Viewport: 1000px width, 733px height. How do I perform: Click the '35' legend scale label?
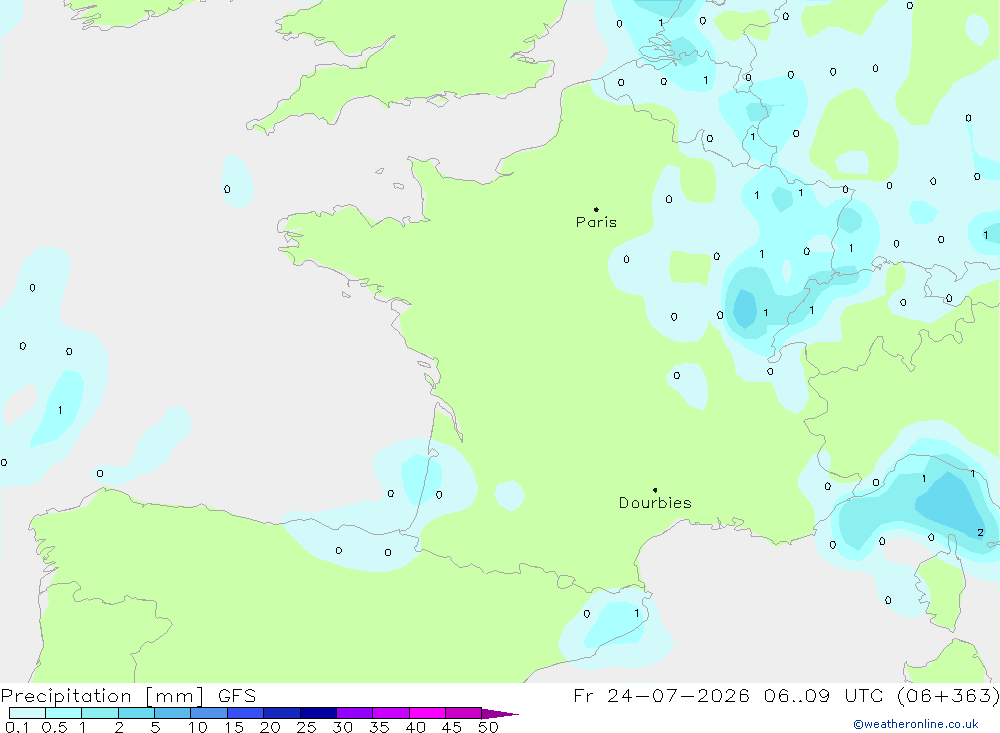point(379,727)
